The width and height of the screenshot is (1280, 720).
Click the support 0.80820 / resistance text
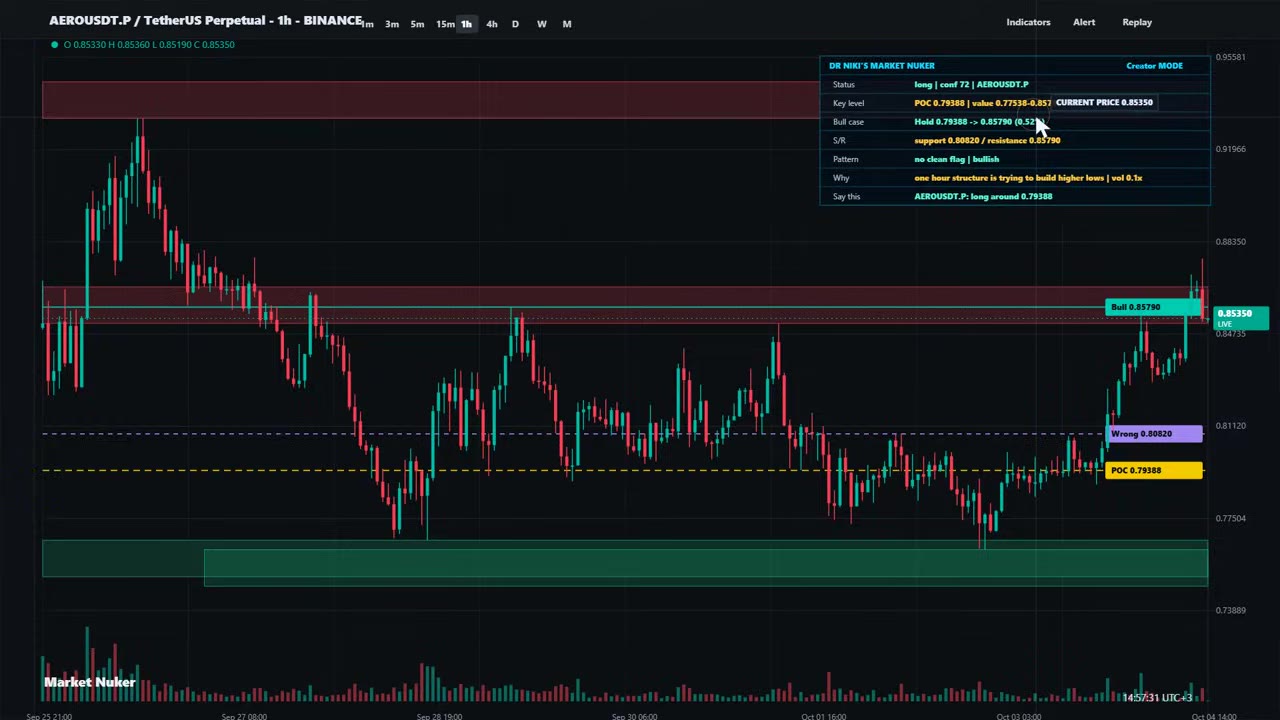coord(987,141)
